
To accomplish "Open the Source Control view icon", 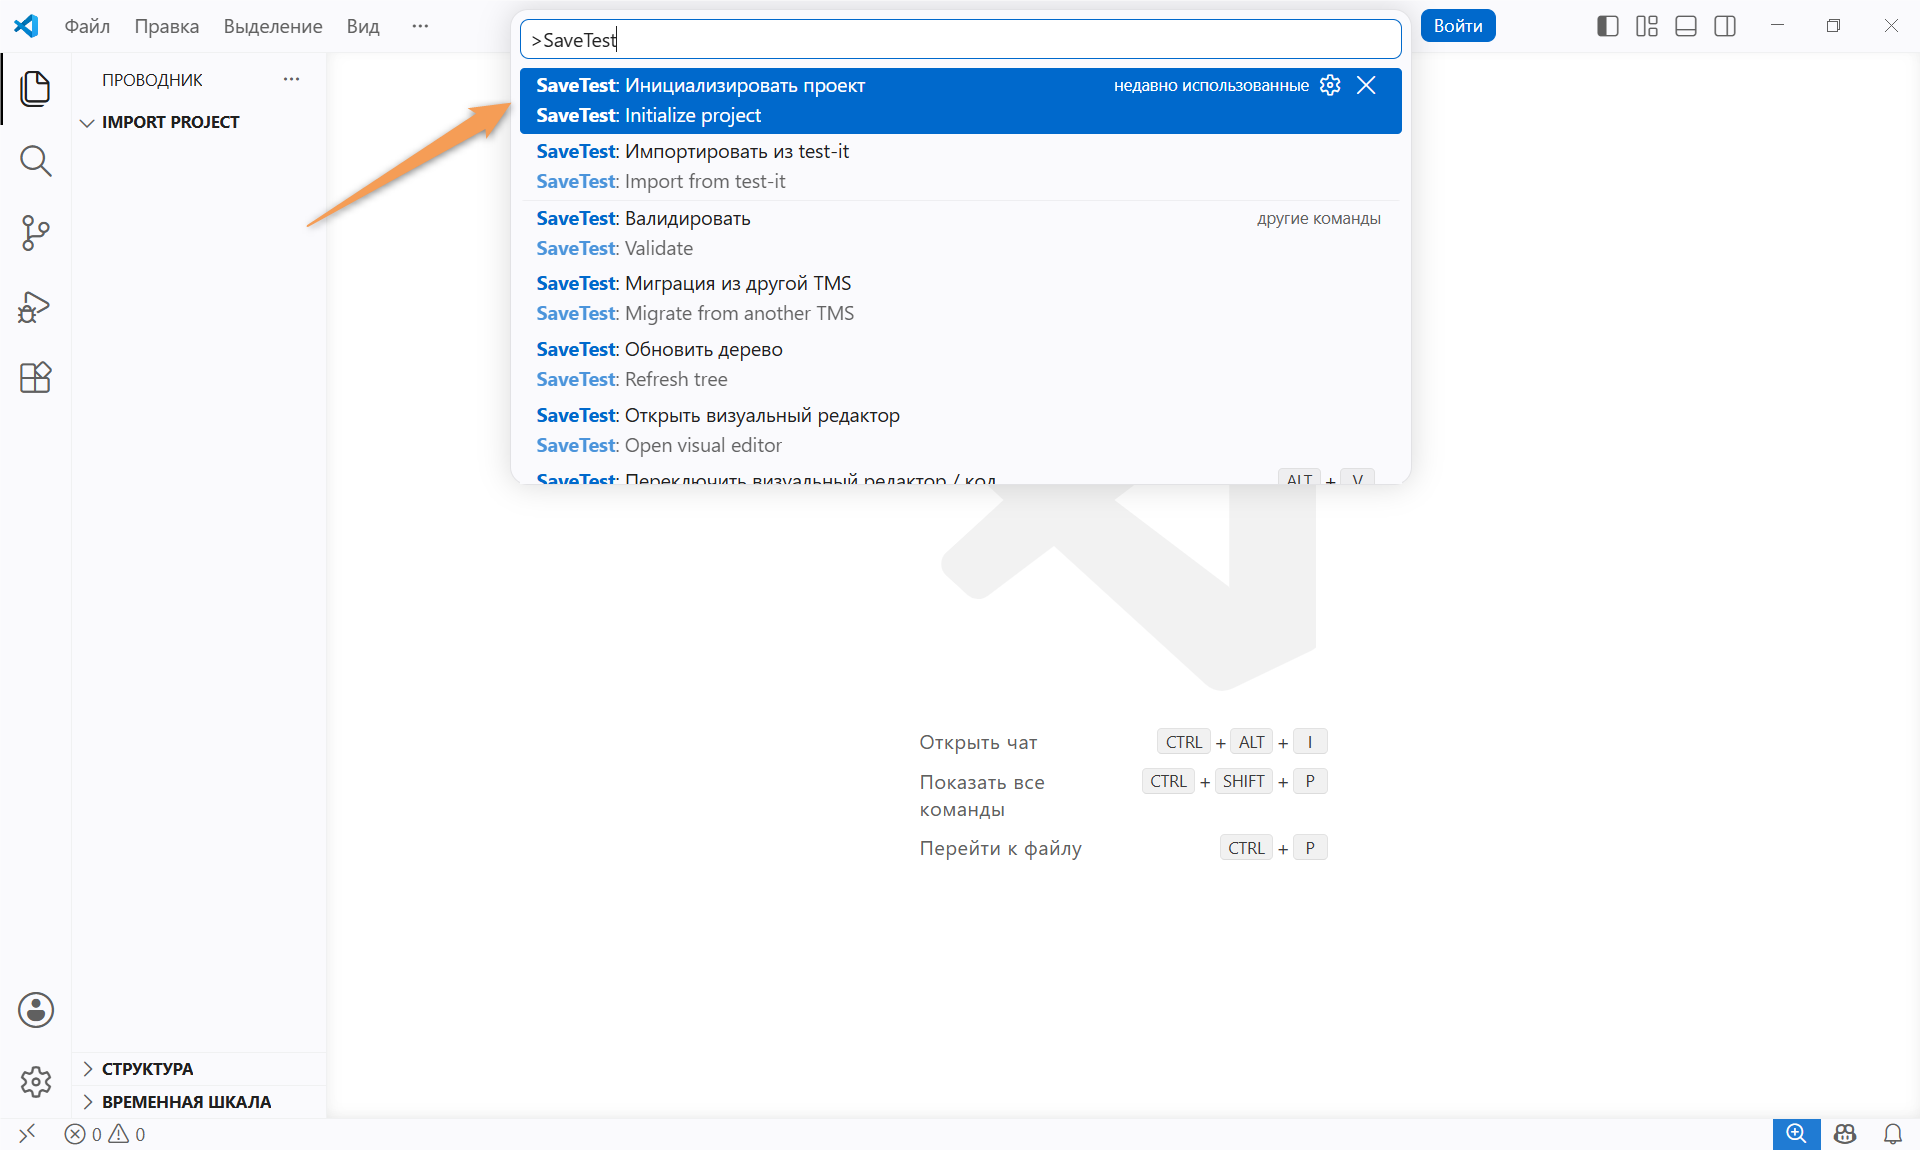I will point(35,233).
